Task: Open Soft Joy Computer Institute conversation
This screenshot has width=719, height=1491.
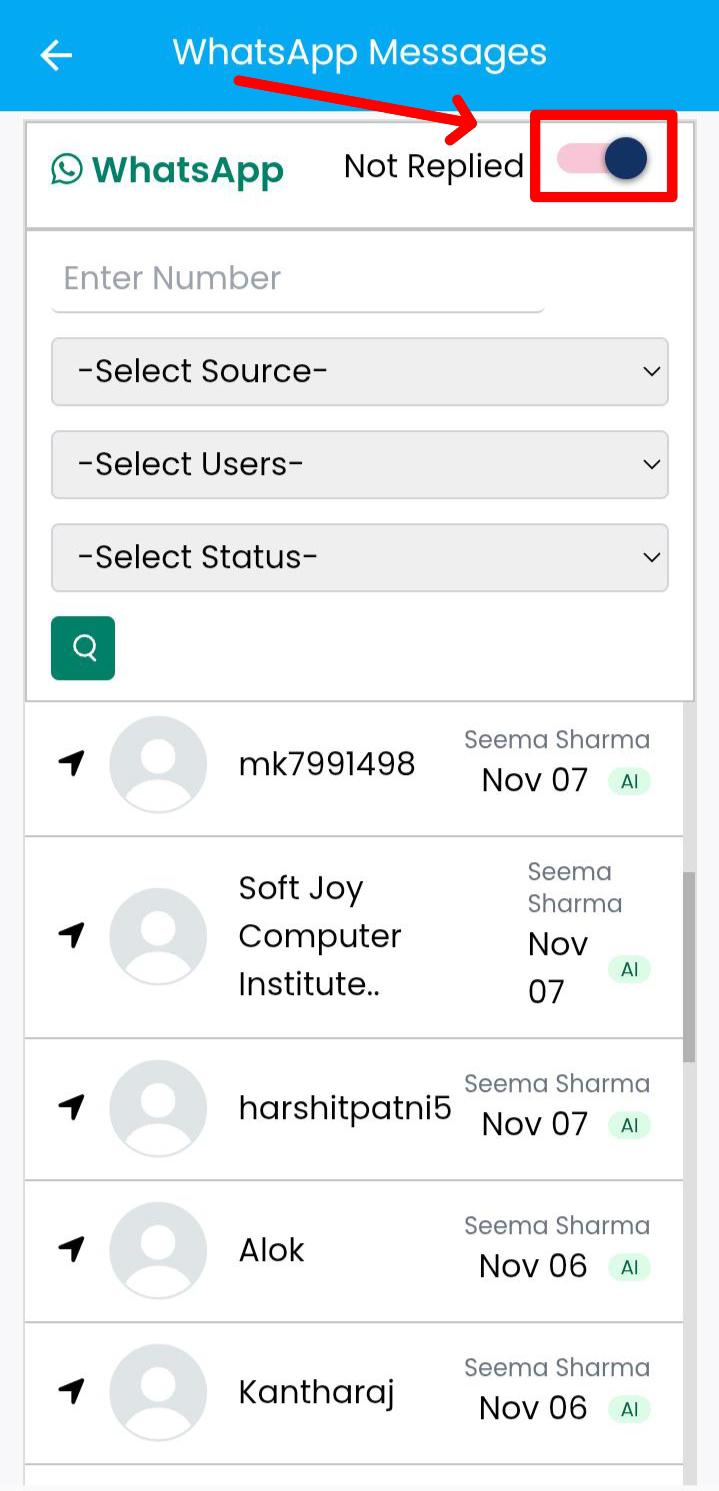Action: point(320,936)
